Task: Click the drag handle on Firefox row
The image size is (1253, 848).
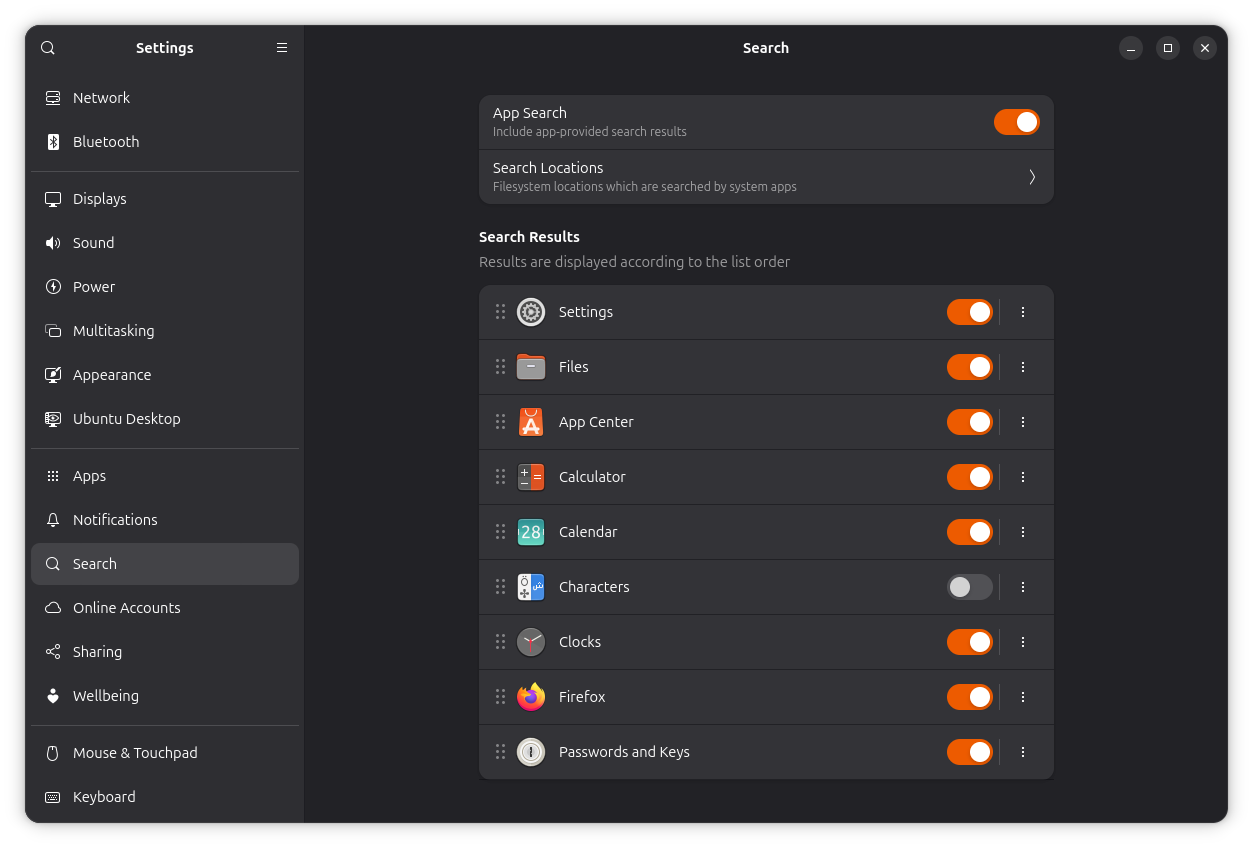Action: [500, 697]
